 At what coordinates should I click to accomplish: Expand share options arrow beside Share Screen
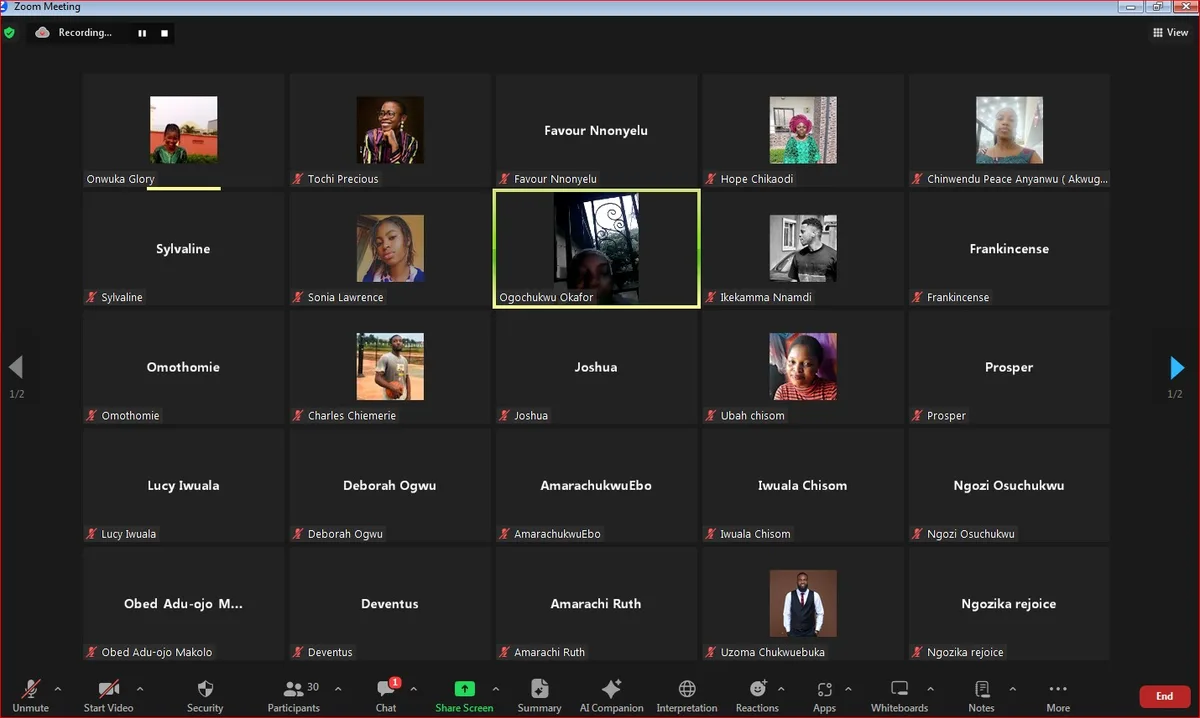click(495, 688)
